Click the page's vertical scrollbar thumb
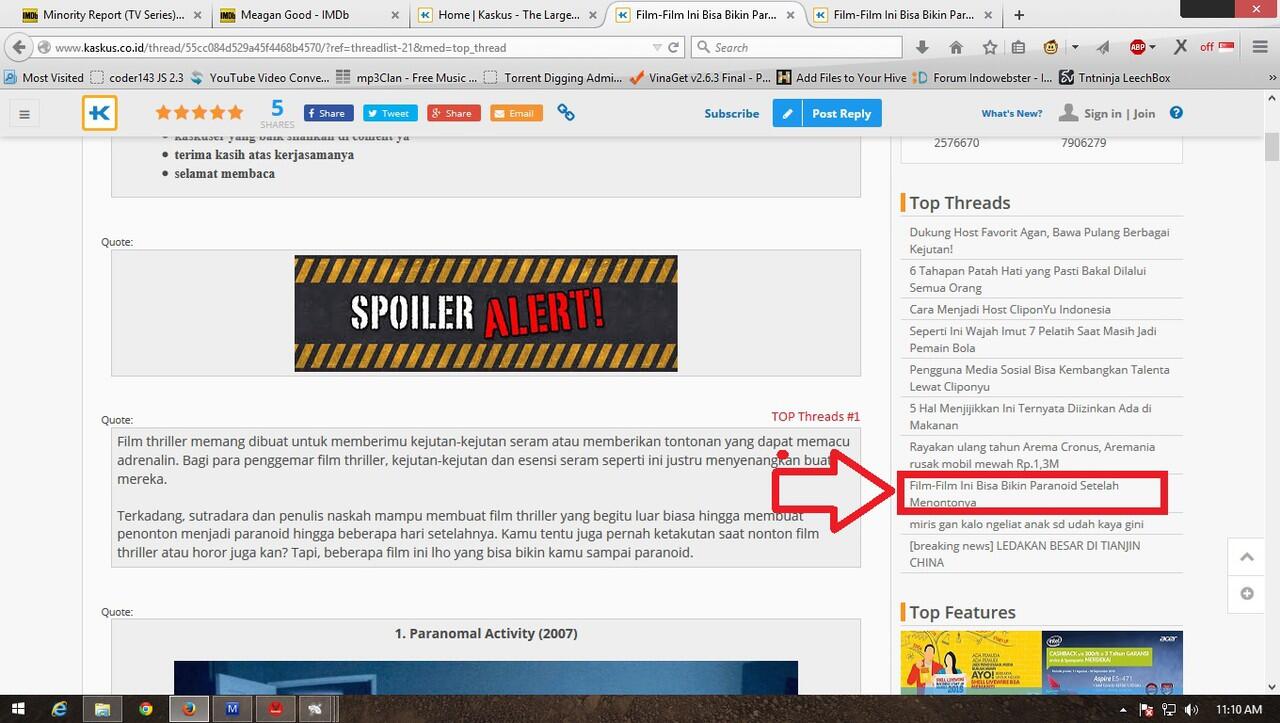The height and width of the screenshot is (723, 1280). tap(1271, 147)
